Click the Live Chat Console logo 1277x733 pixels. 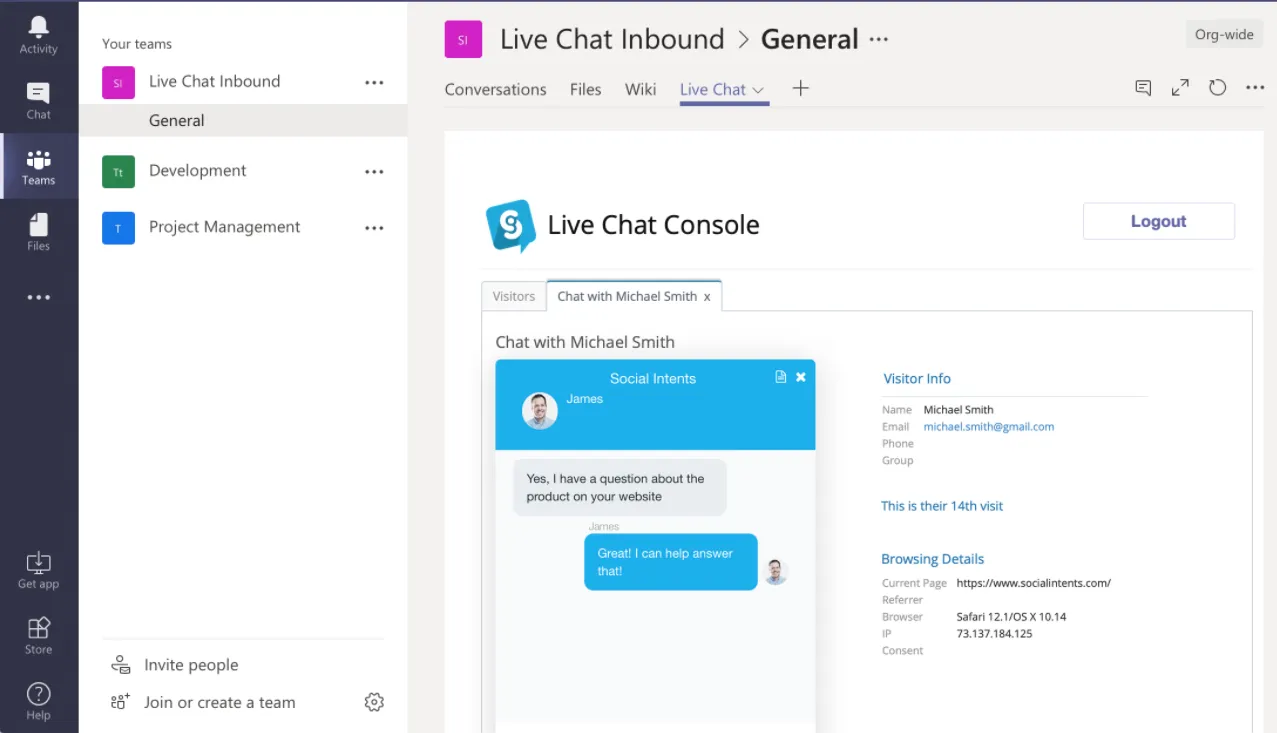coord(511,225)
